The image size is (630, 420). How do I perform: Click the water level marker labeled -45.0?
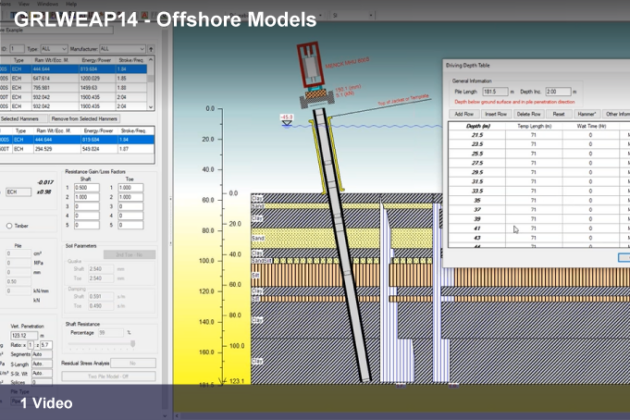tap(286, 119)
